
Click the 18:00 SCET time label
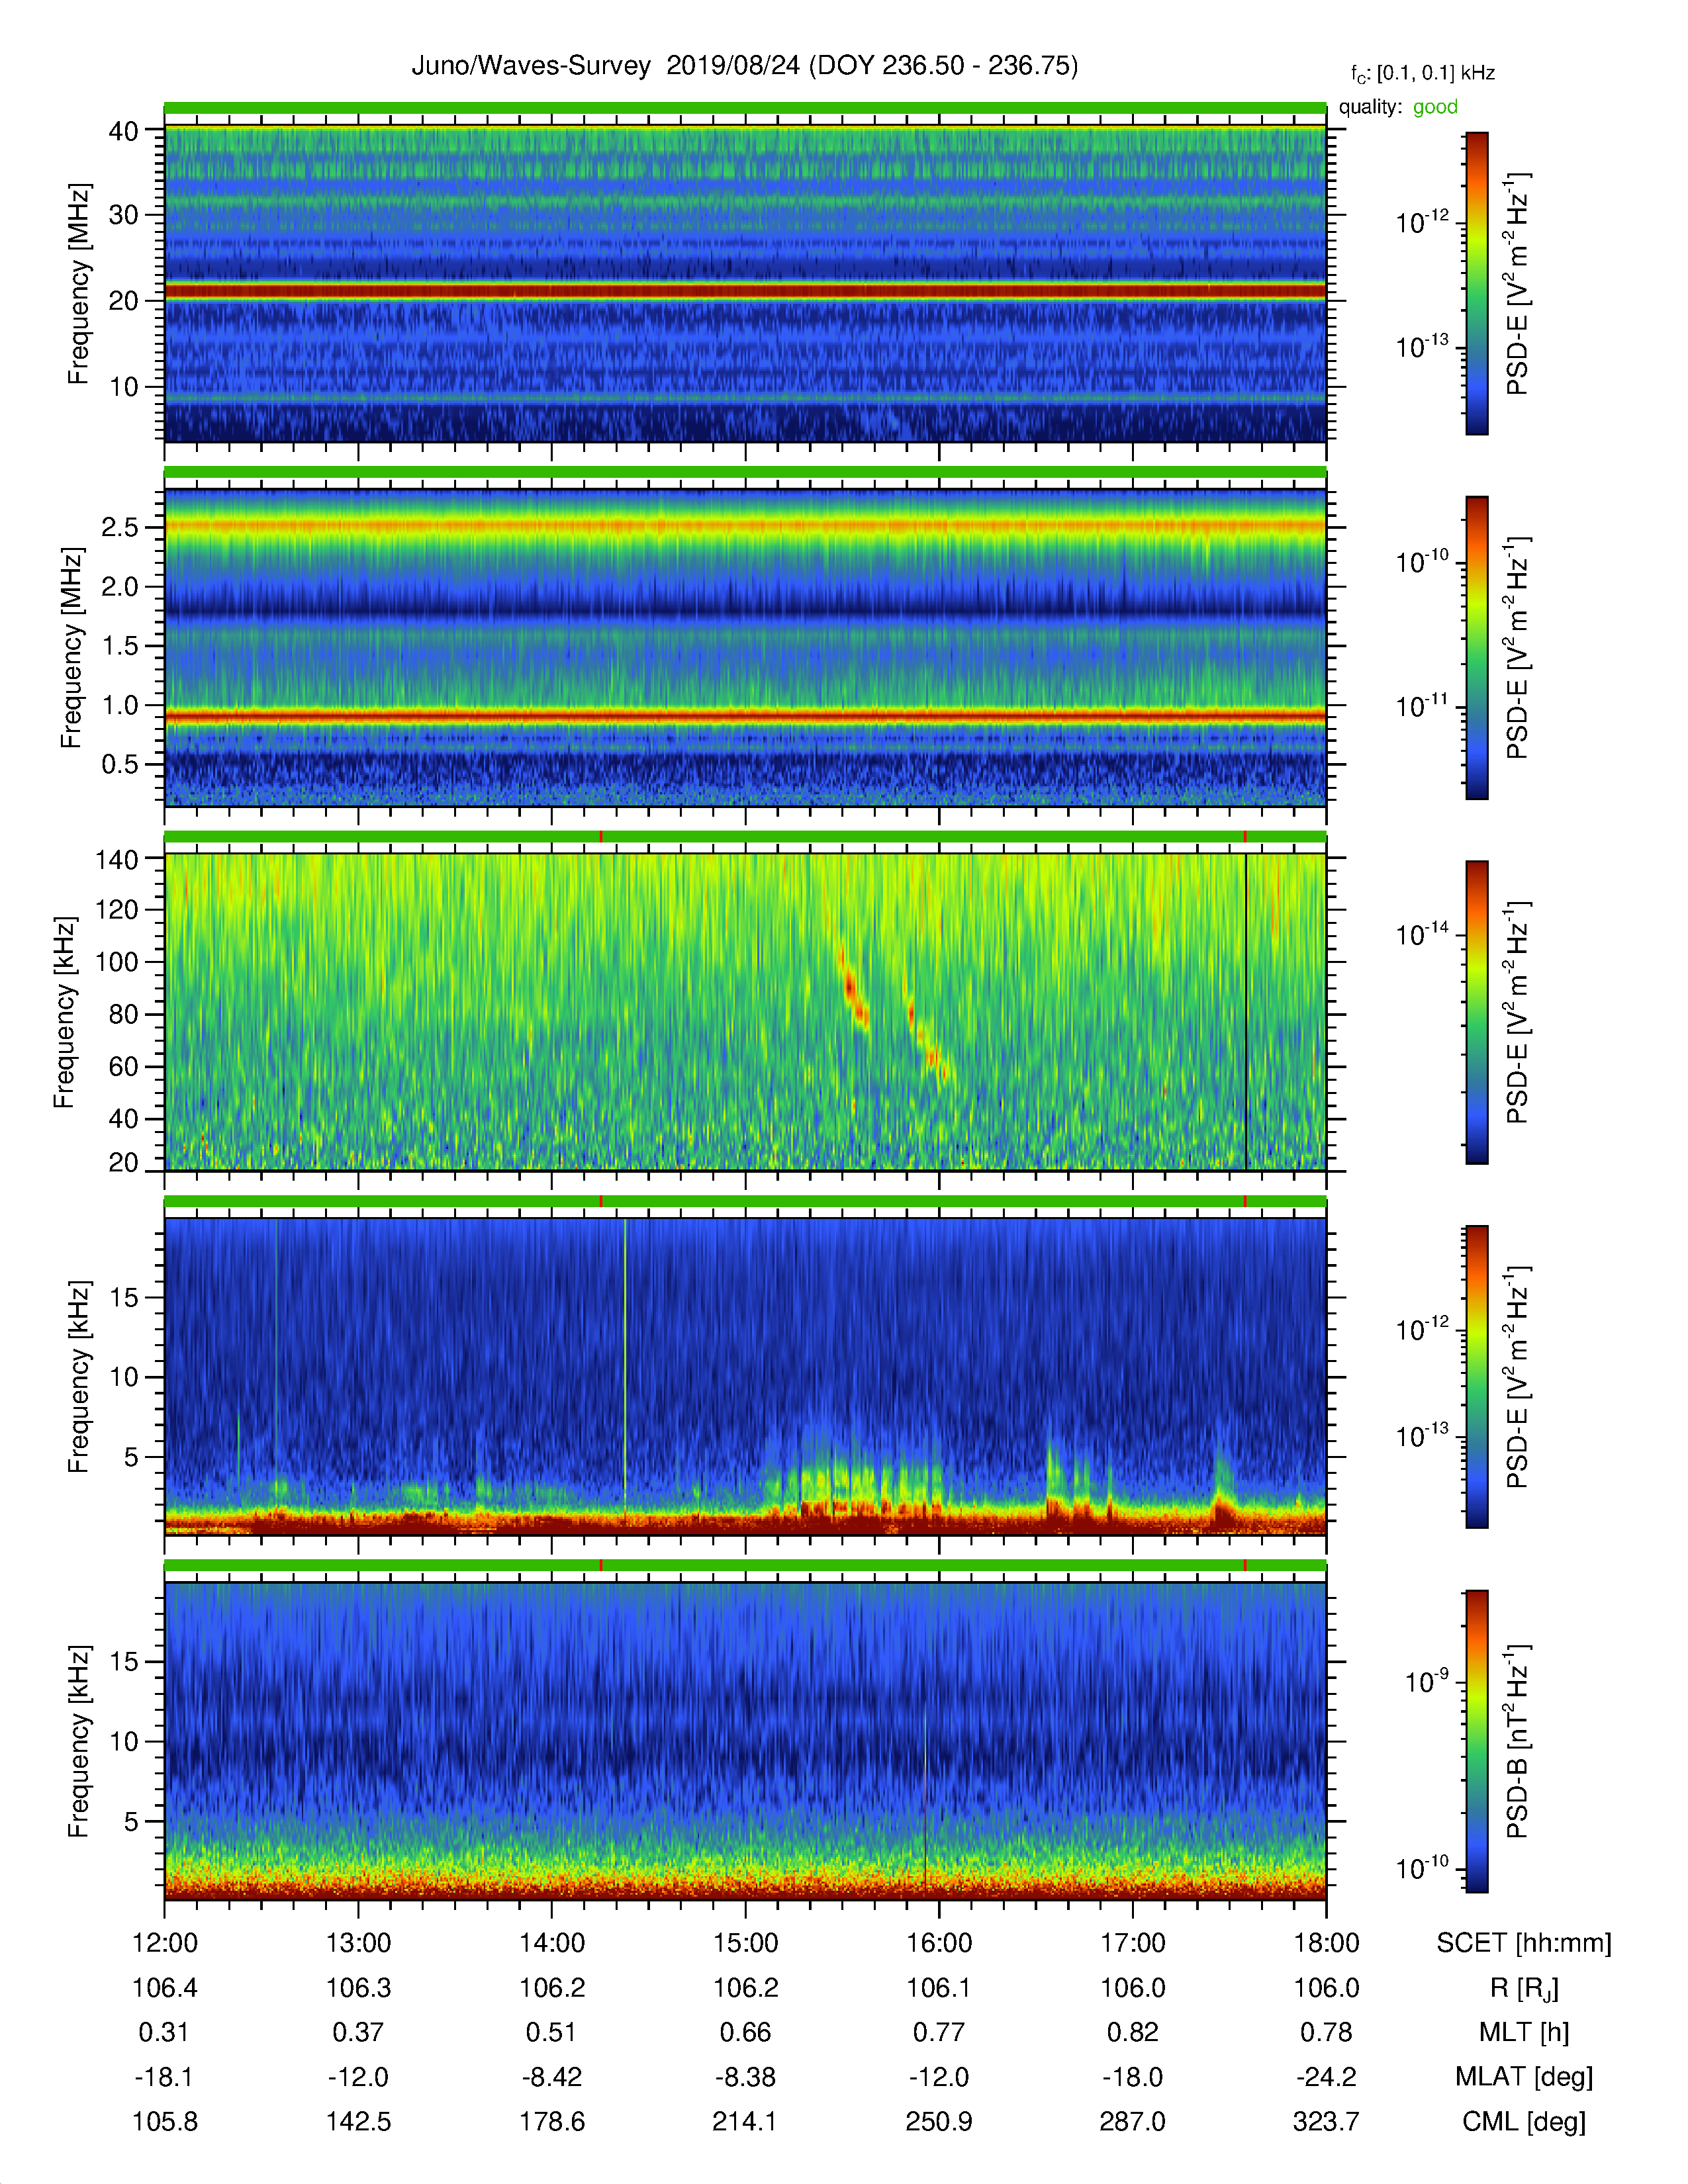point(1326,1943)
